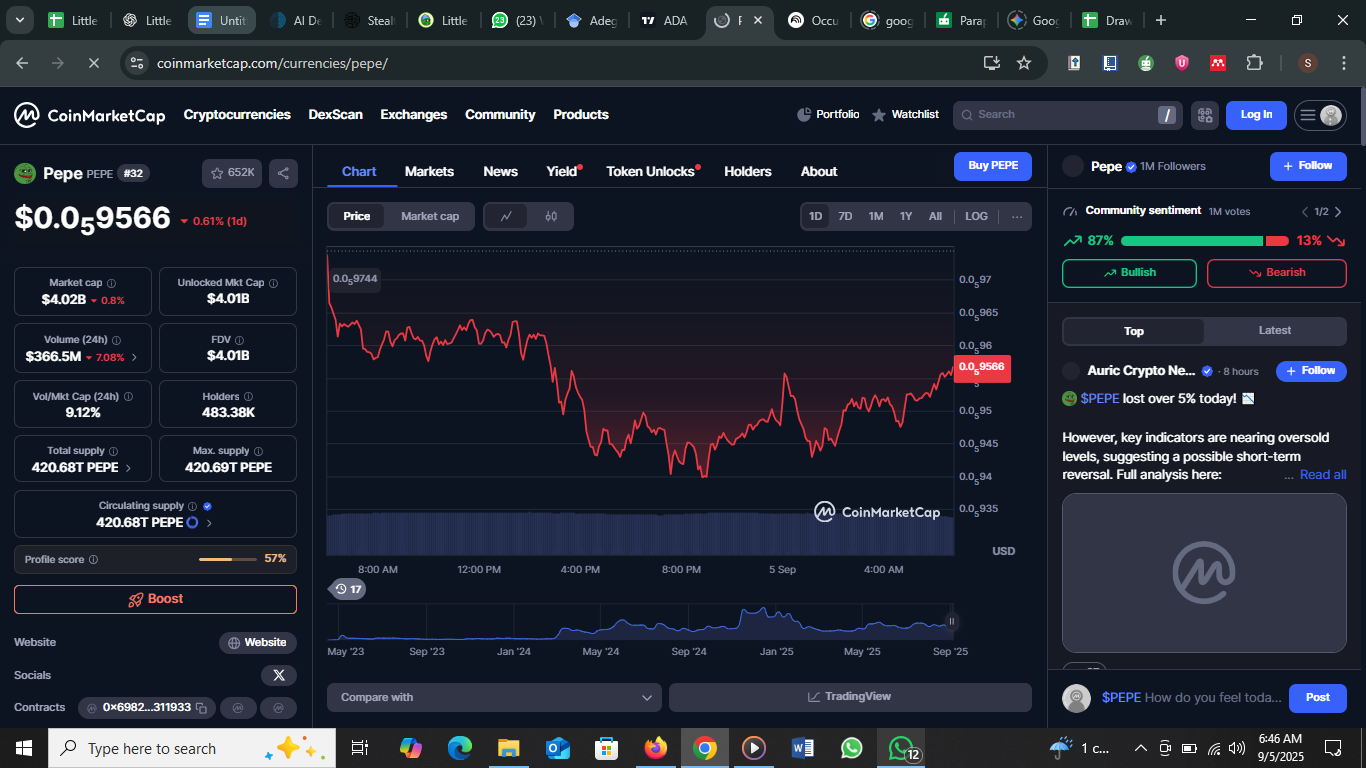
Task: Click the Volume (24h) info icon
Action: coord(117,340)
